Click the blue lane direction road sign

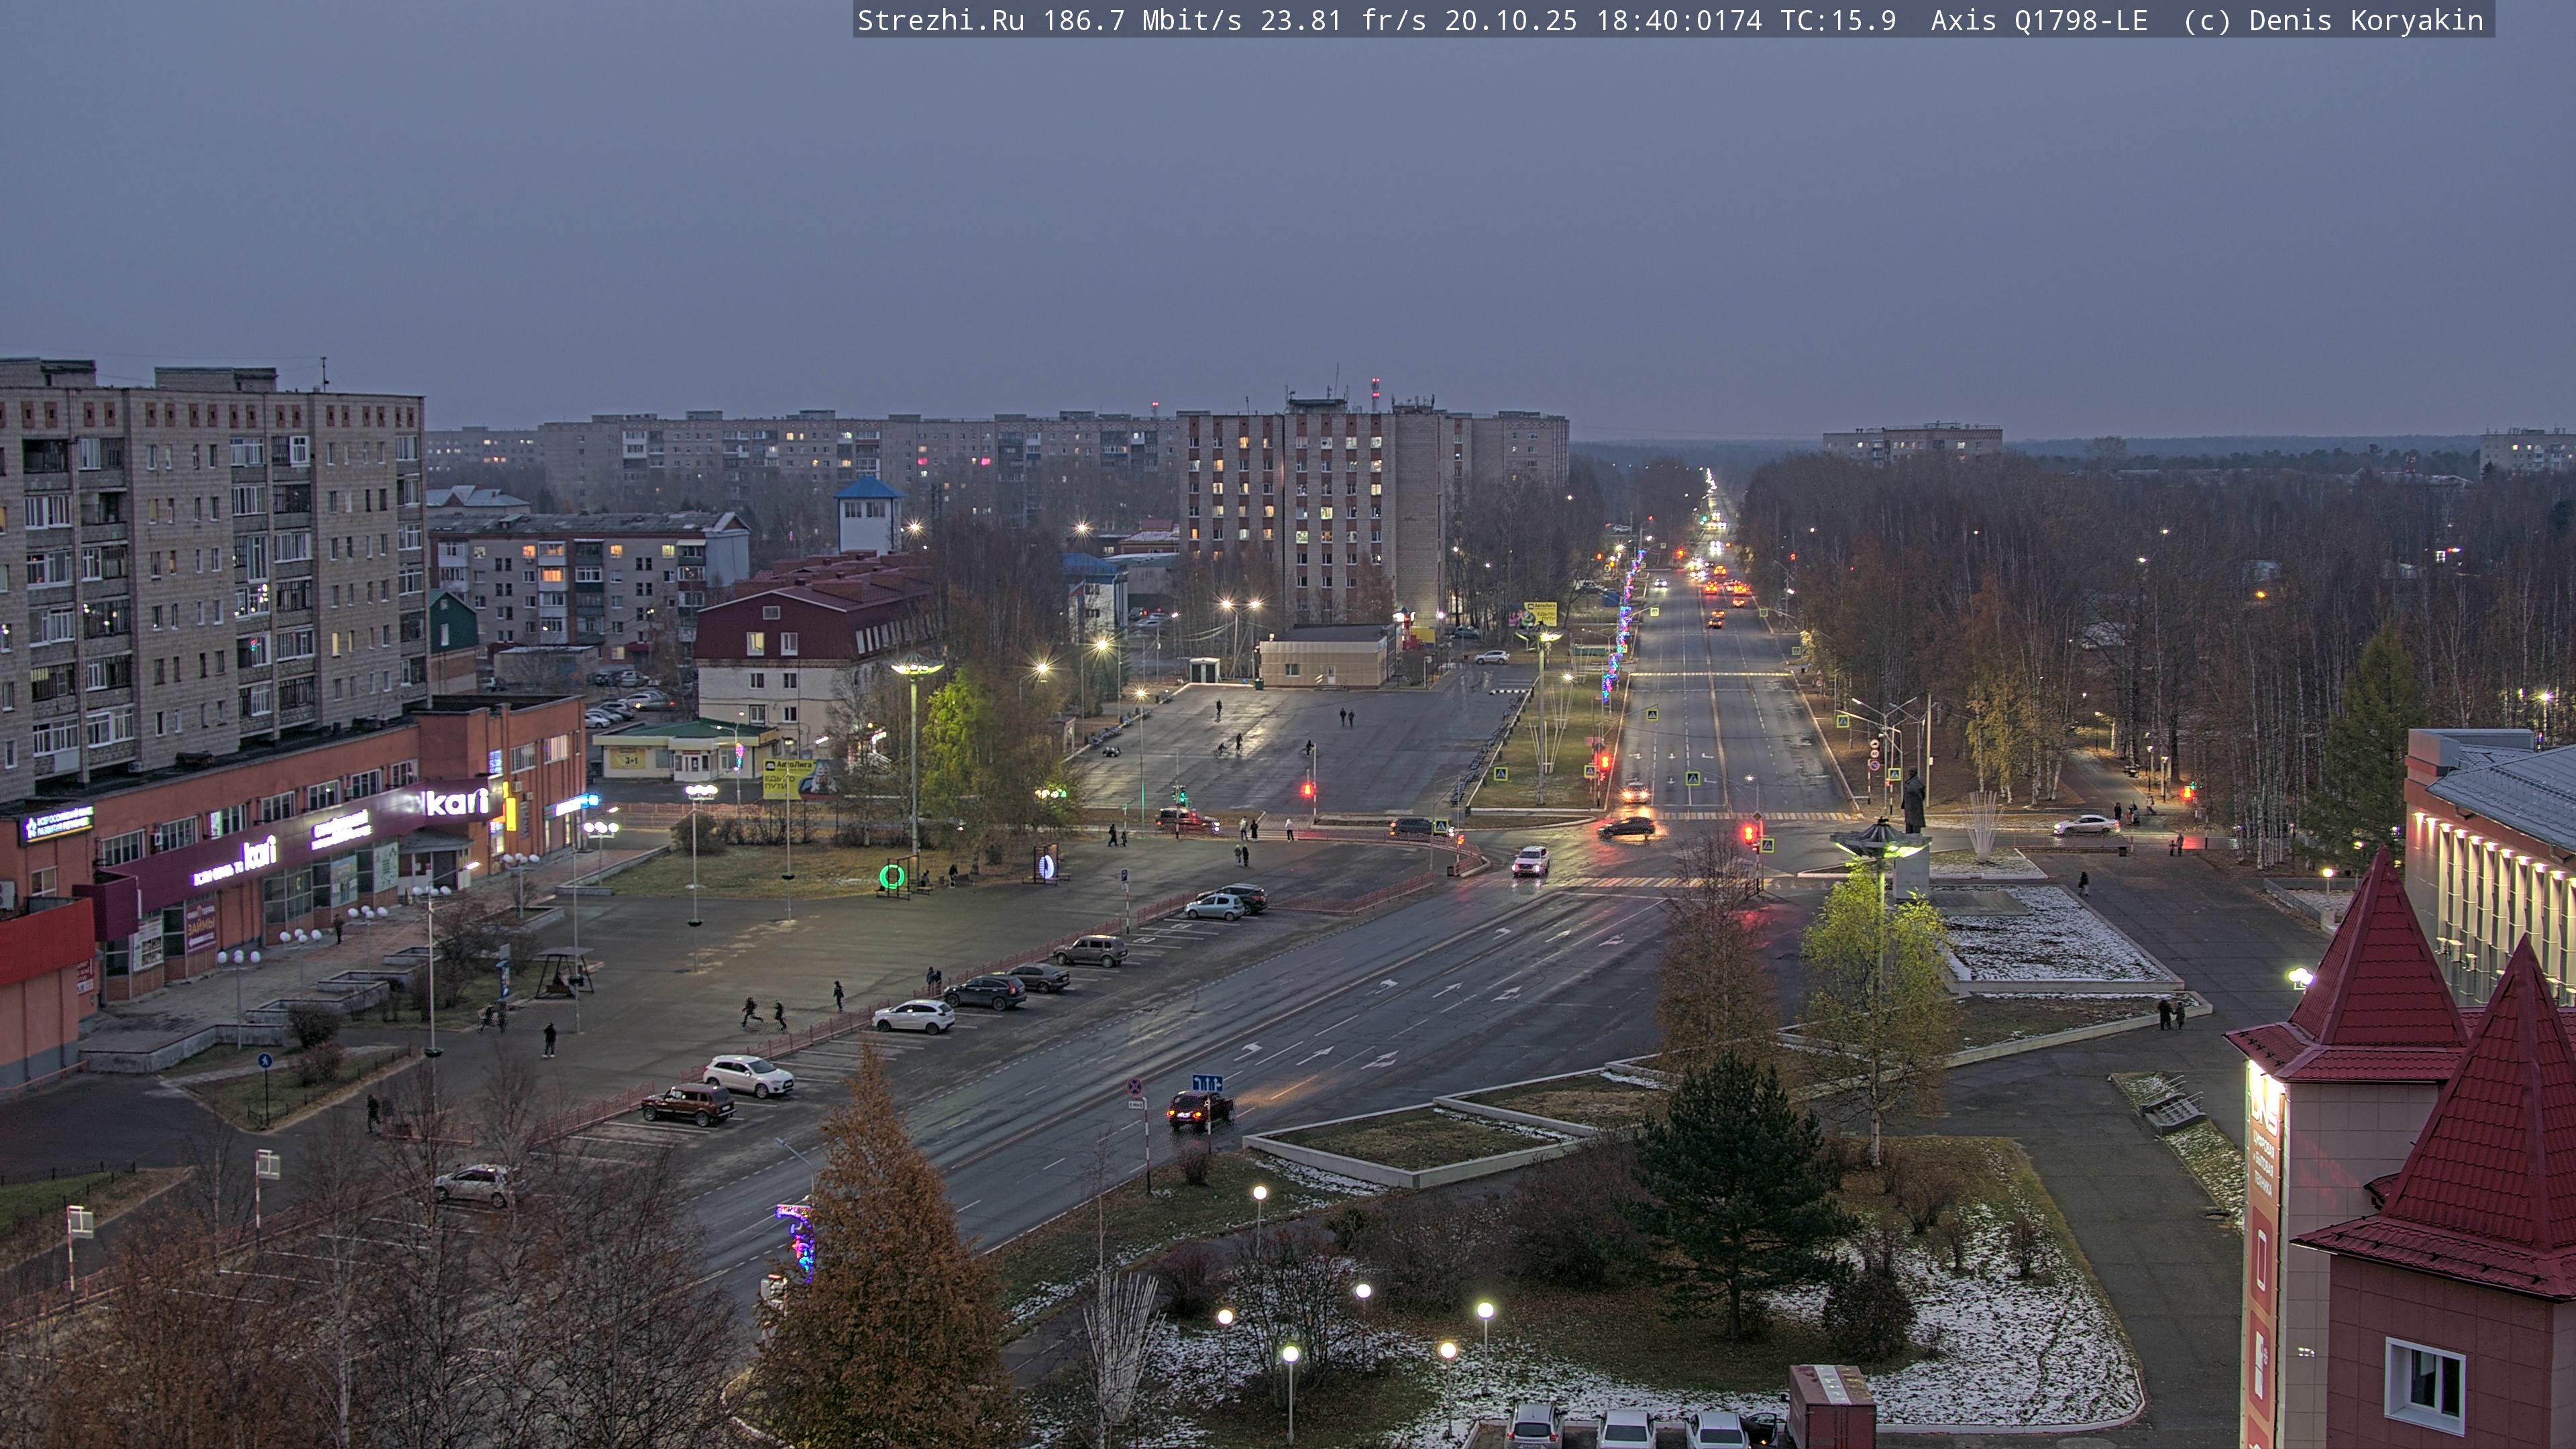(1207, 1083)
